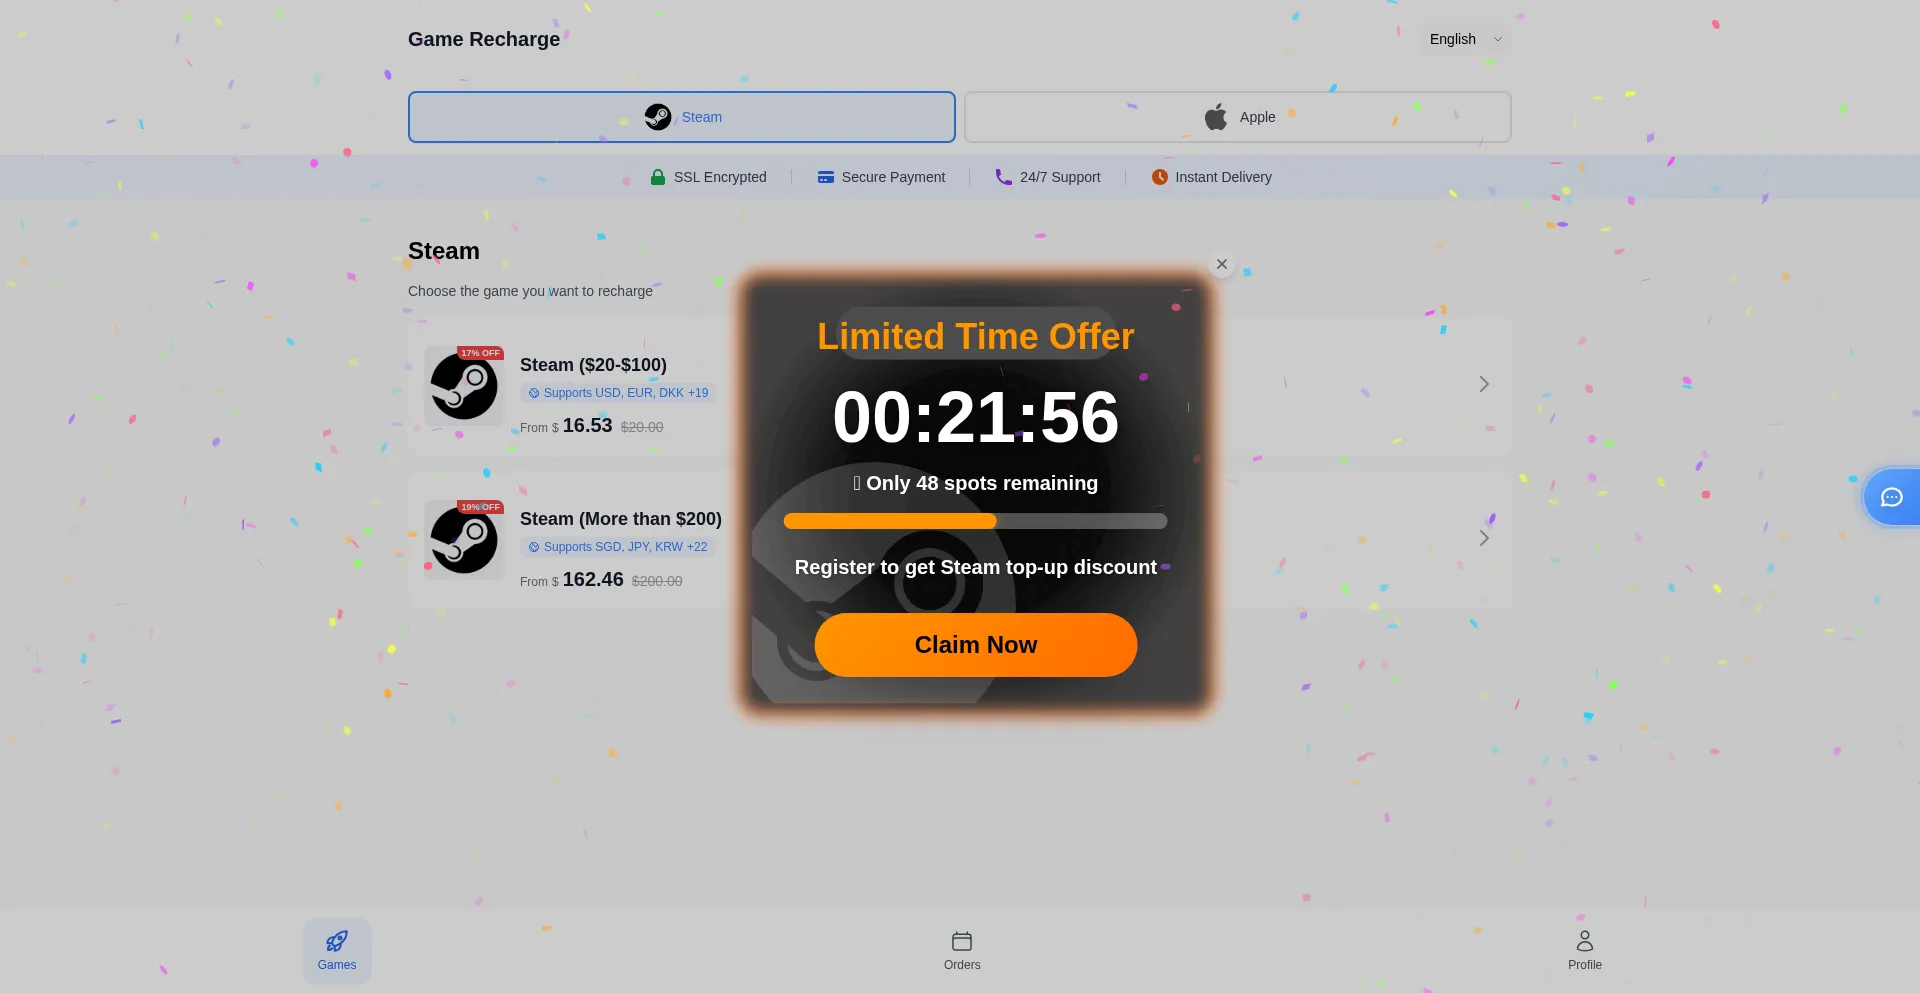Select the Steam (More than $200) title
The width and height of the screenshot is (1920, 993).
[621, 519]
